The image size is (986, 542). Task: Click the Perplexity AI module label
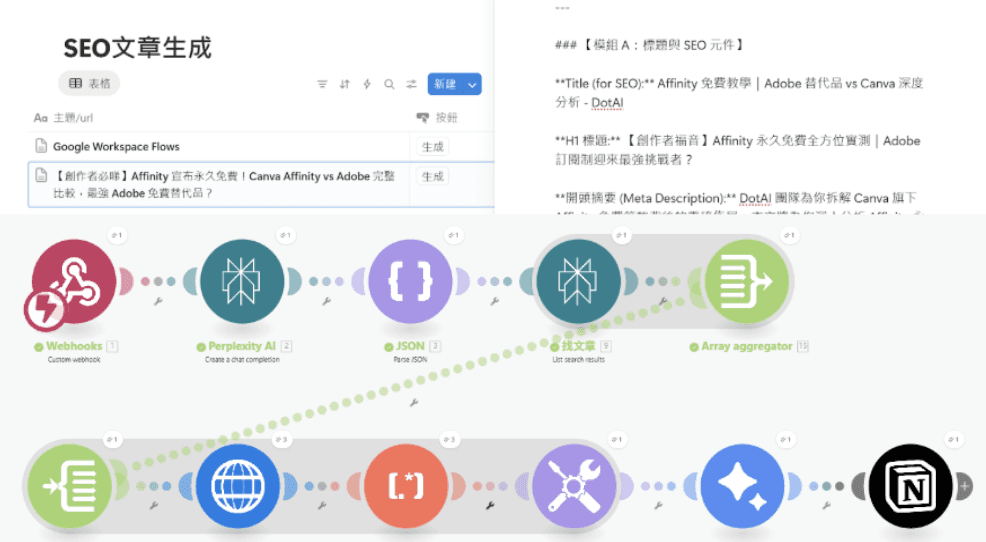coord(242,346)
